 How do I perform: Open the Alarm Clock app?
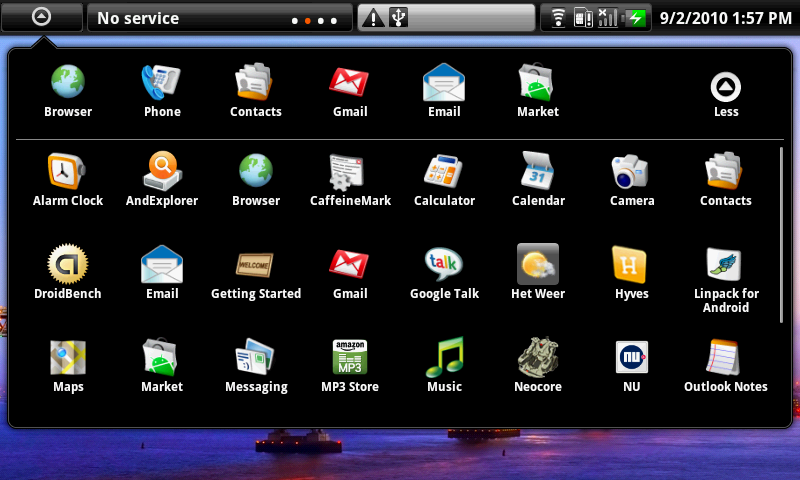point(68,180)
